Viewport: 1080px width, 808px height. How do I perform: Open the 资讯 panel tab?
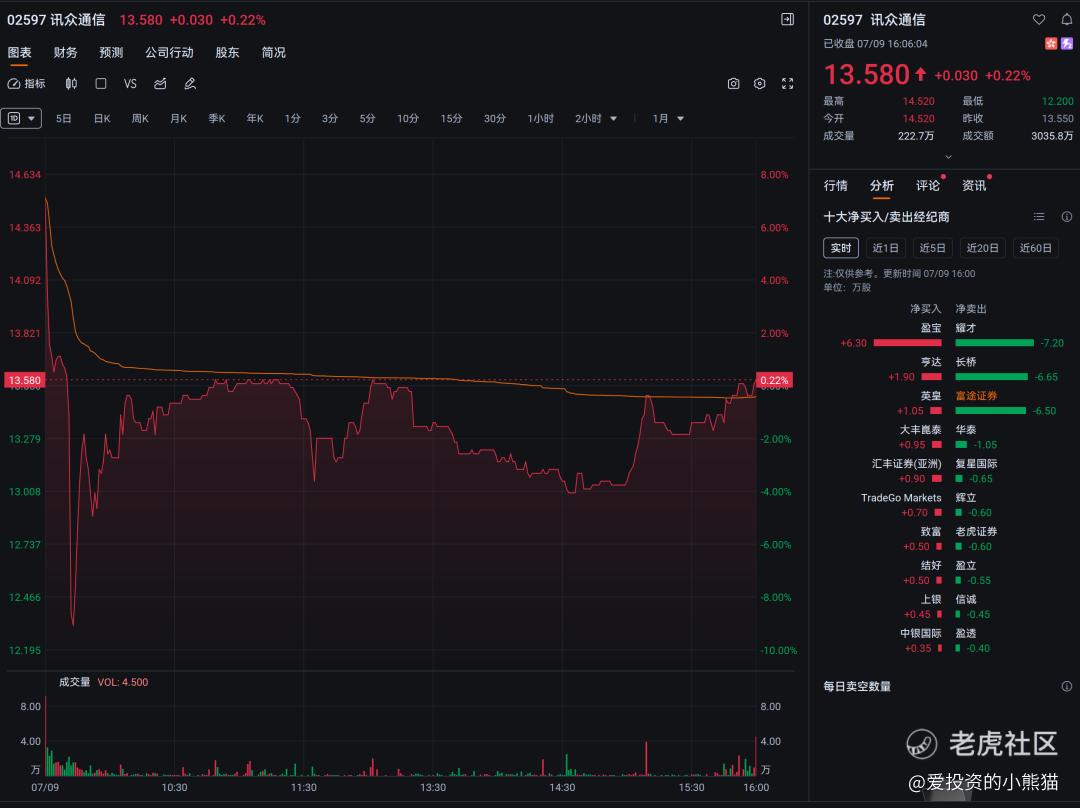click(x=974, y=185)
